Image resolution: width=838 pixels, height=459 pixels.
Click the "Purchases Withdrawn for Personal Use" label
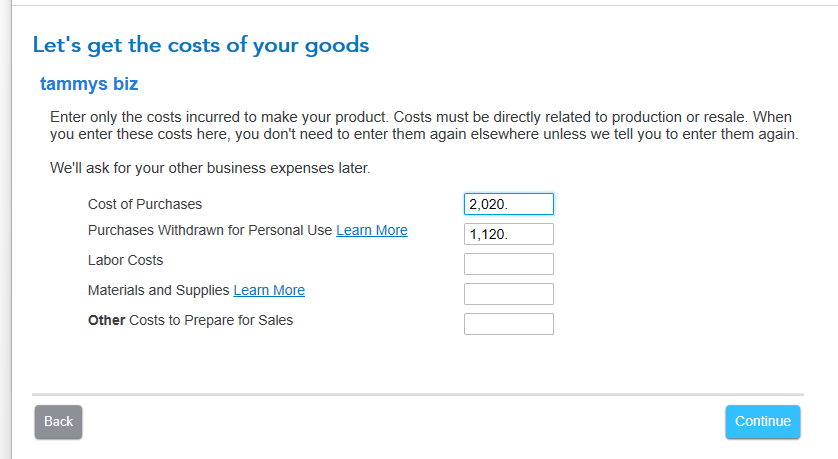point(210,230)
